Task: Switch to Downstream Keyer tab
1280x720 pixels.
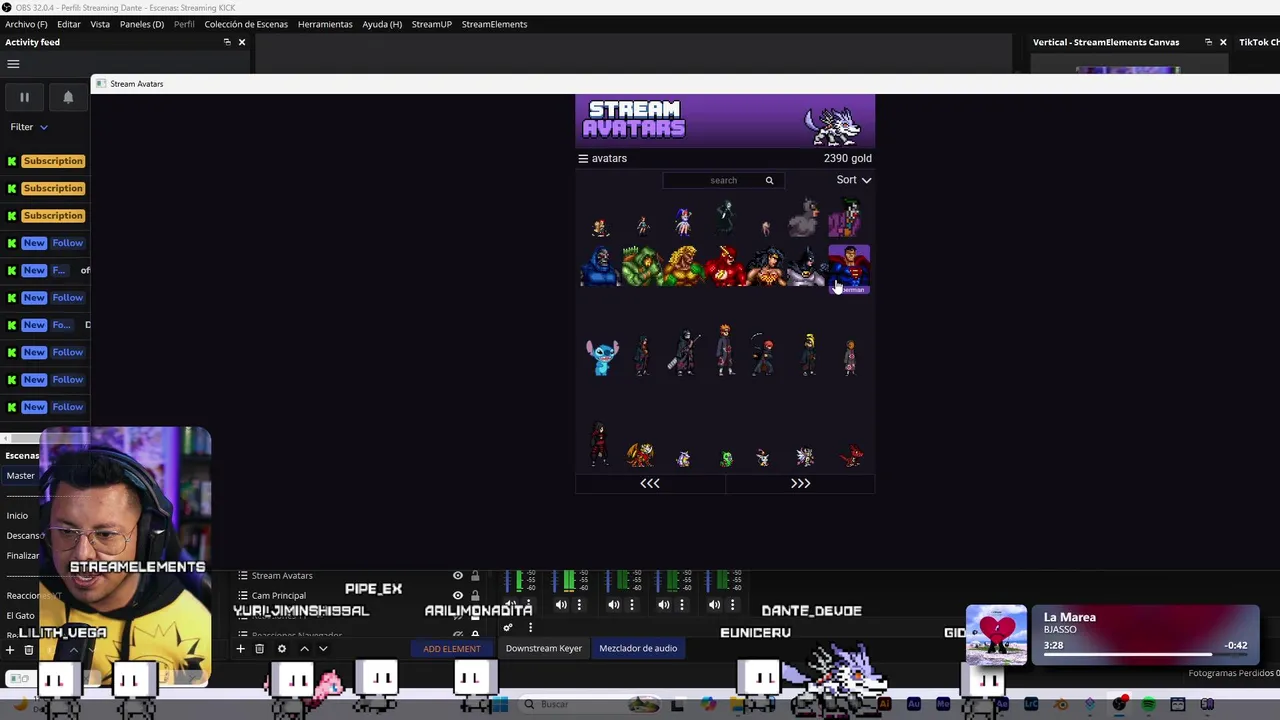Action: (x=543, y=648)
